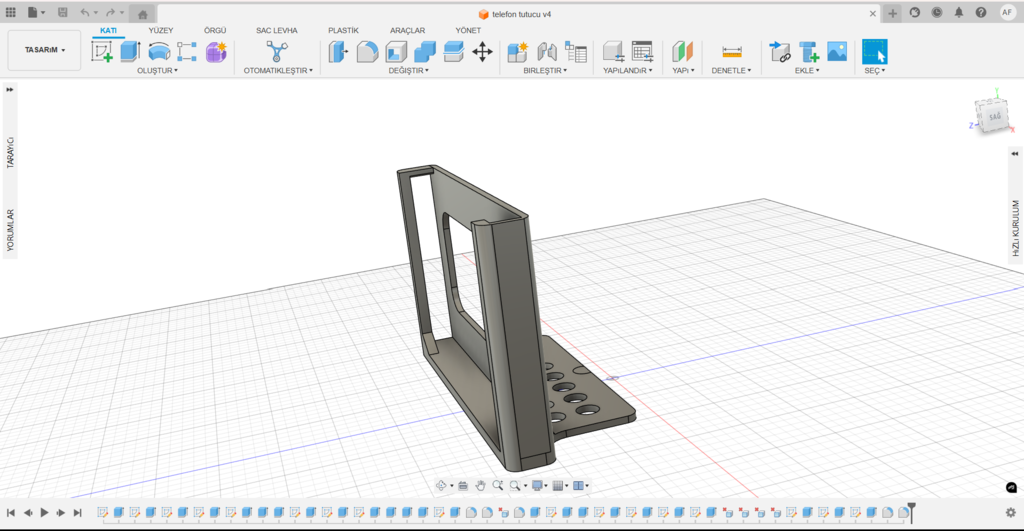This screenshot has width=1024, height=531.
Task: Click the Insert Derive link icon
Action: pos(780,52)
